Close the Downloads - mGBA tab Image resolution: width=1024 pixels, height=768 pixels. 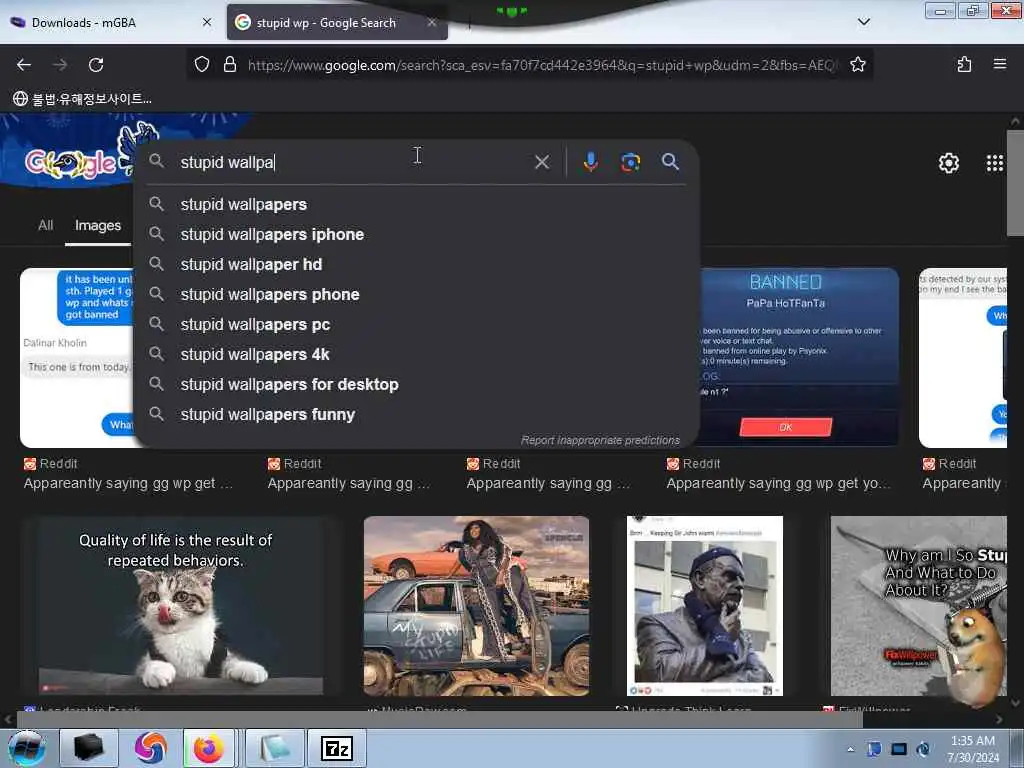tap(206, 22)
